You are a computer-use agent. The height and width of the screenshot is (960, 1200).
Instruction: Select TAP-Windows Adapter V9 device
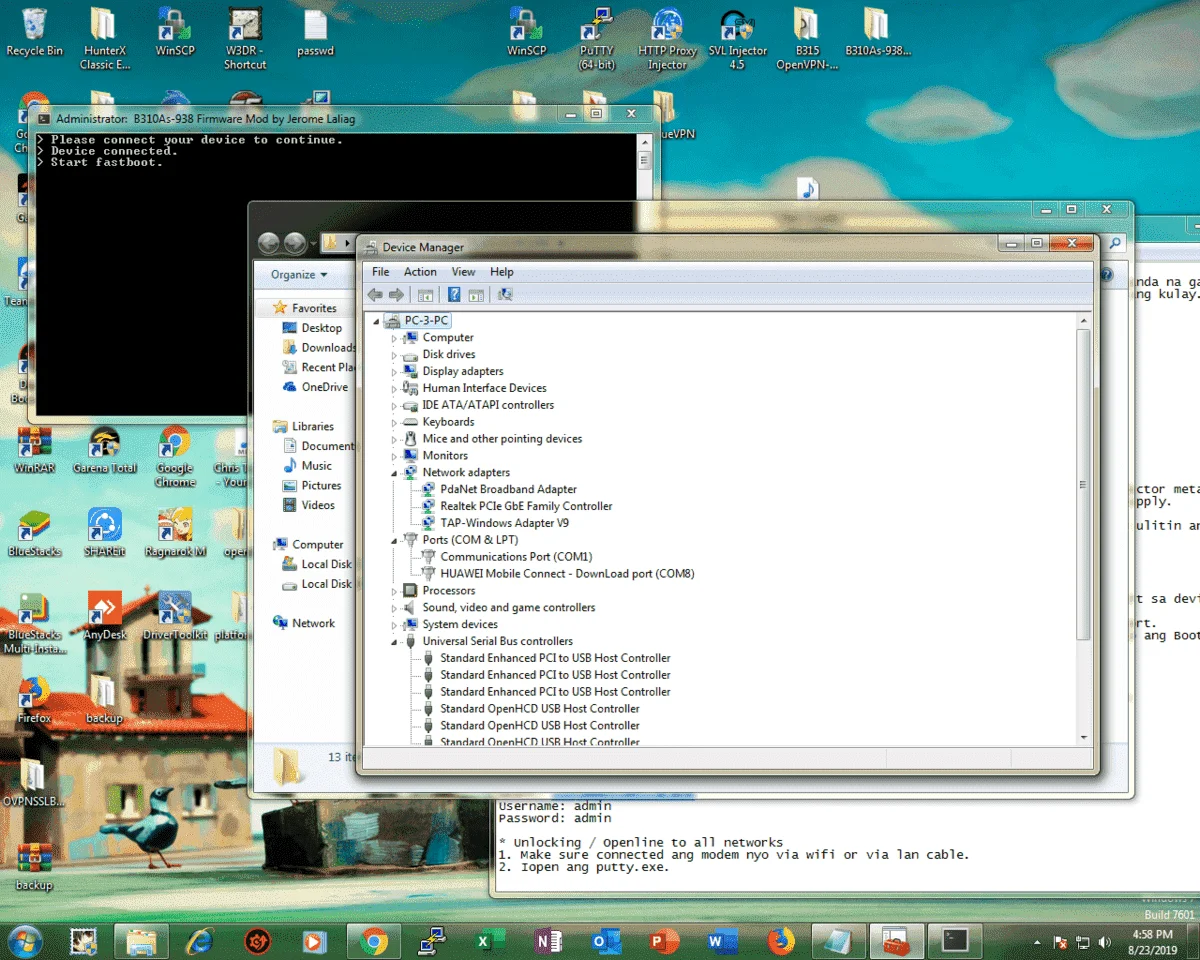click(x=504, y=524)
